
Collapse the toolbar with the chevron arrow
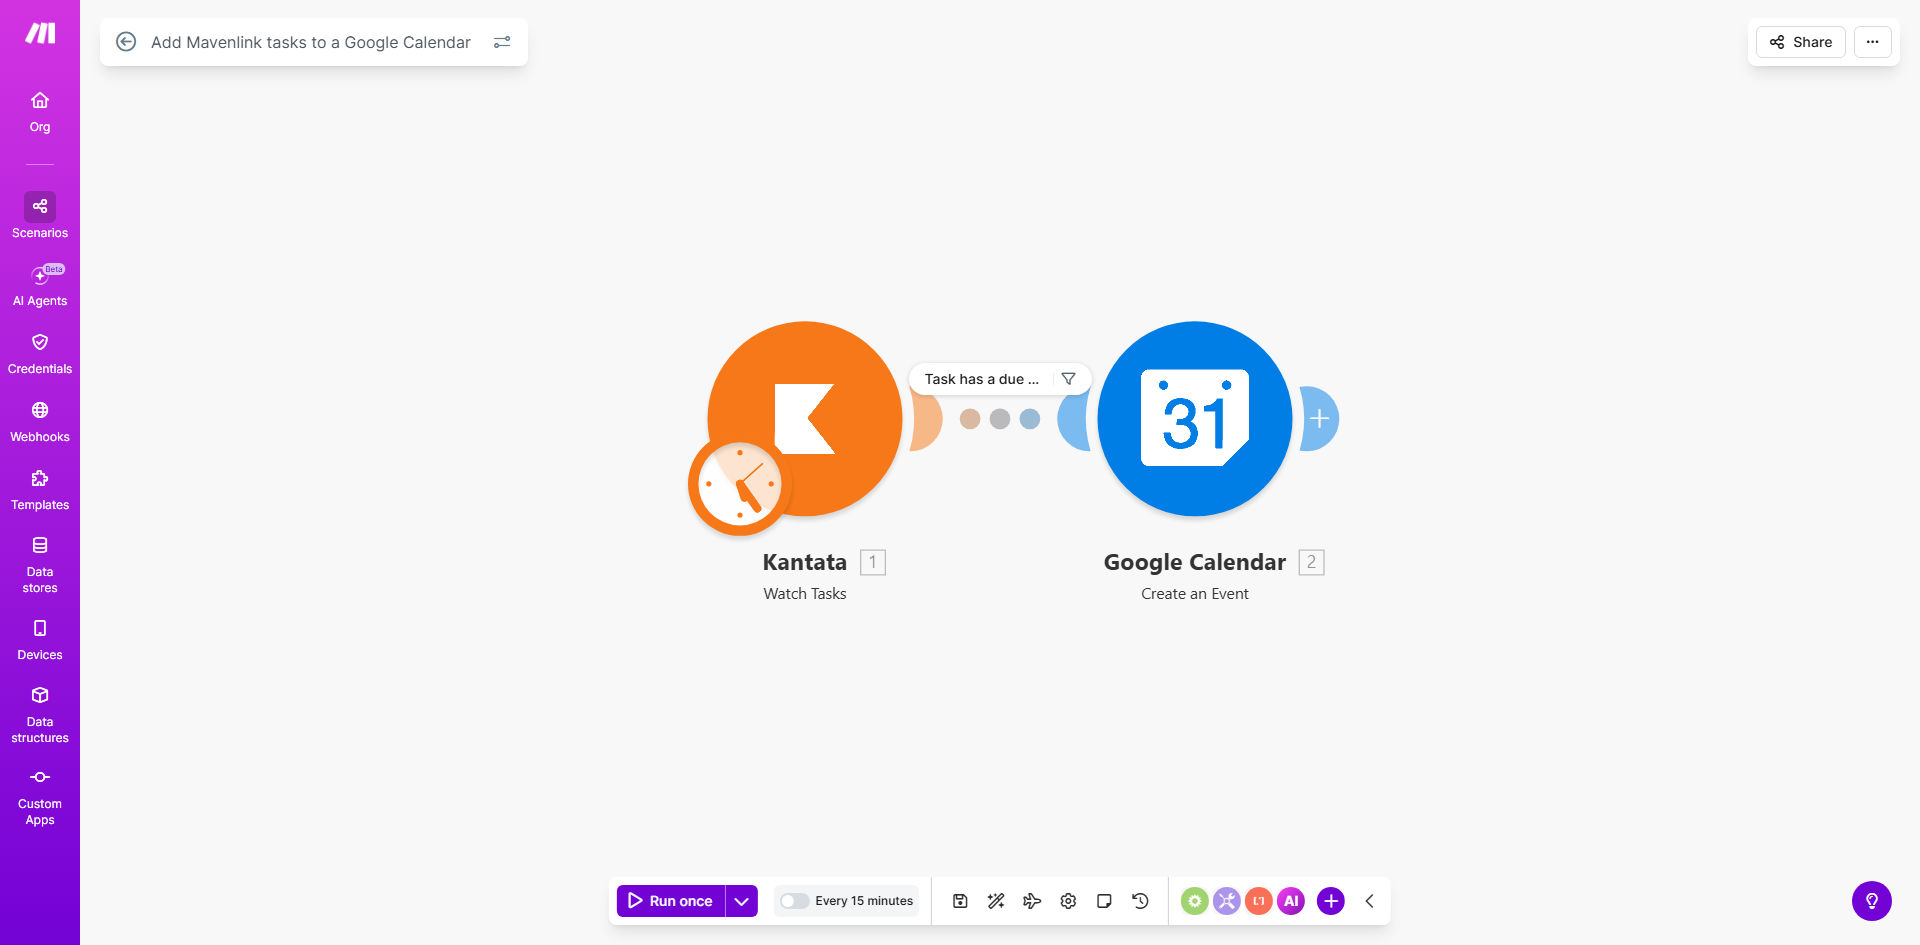[1369, 901]
